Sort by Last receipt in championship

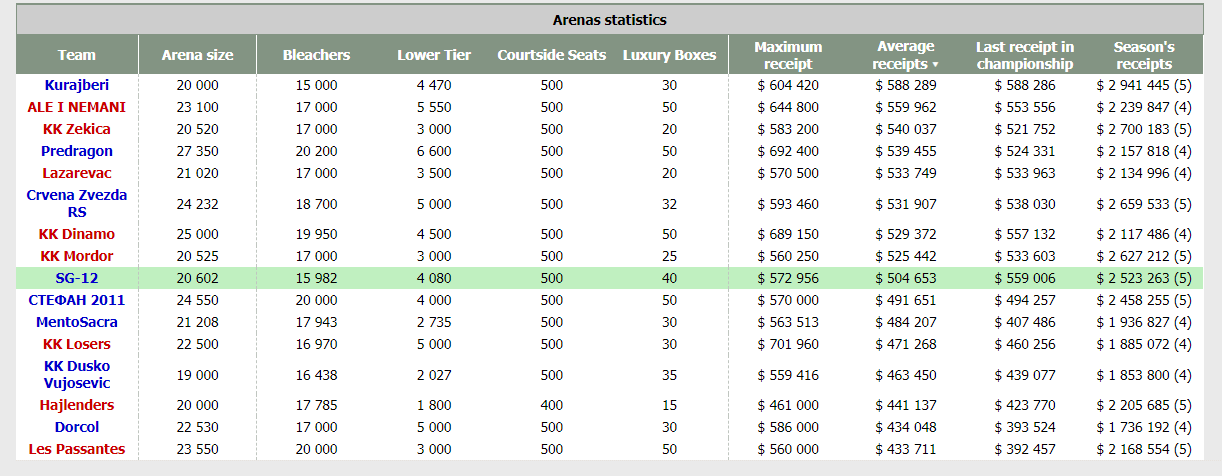tap(1025, 55)
